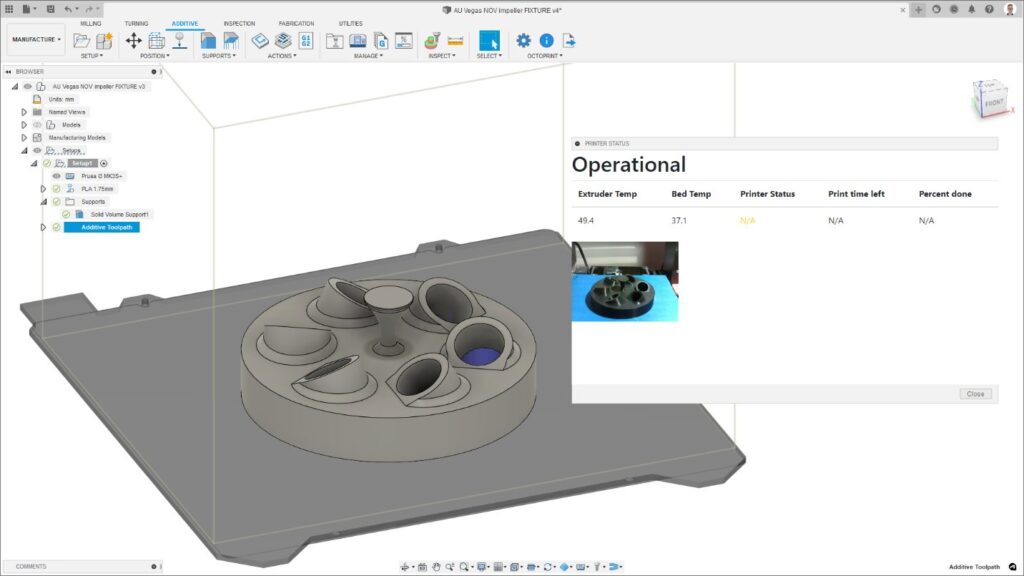Image resolution: width=1024 pixels, height=576 pixels.
Task: Collapse the Supports folder in the browser
Action: coord(44,201)
